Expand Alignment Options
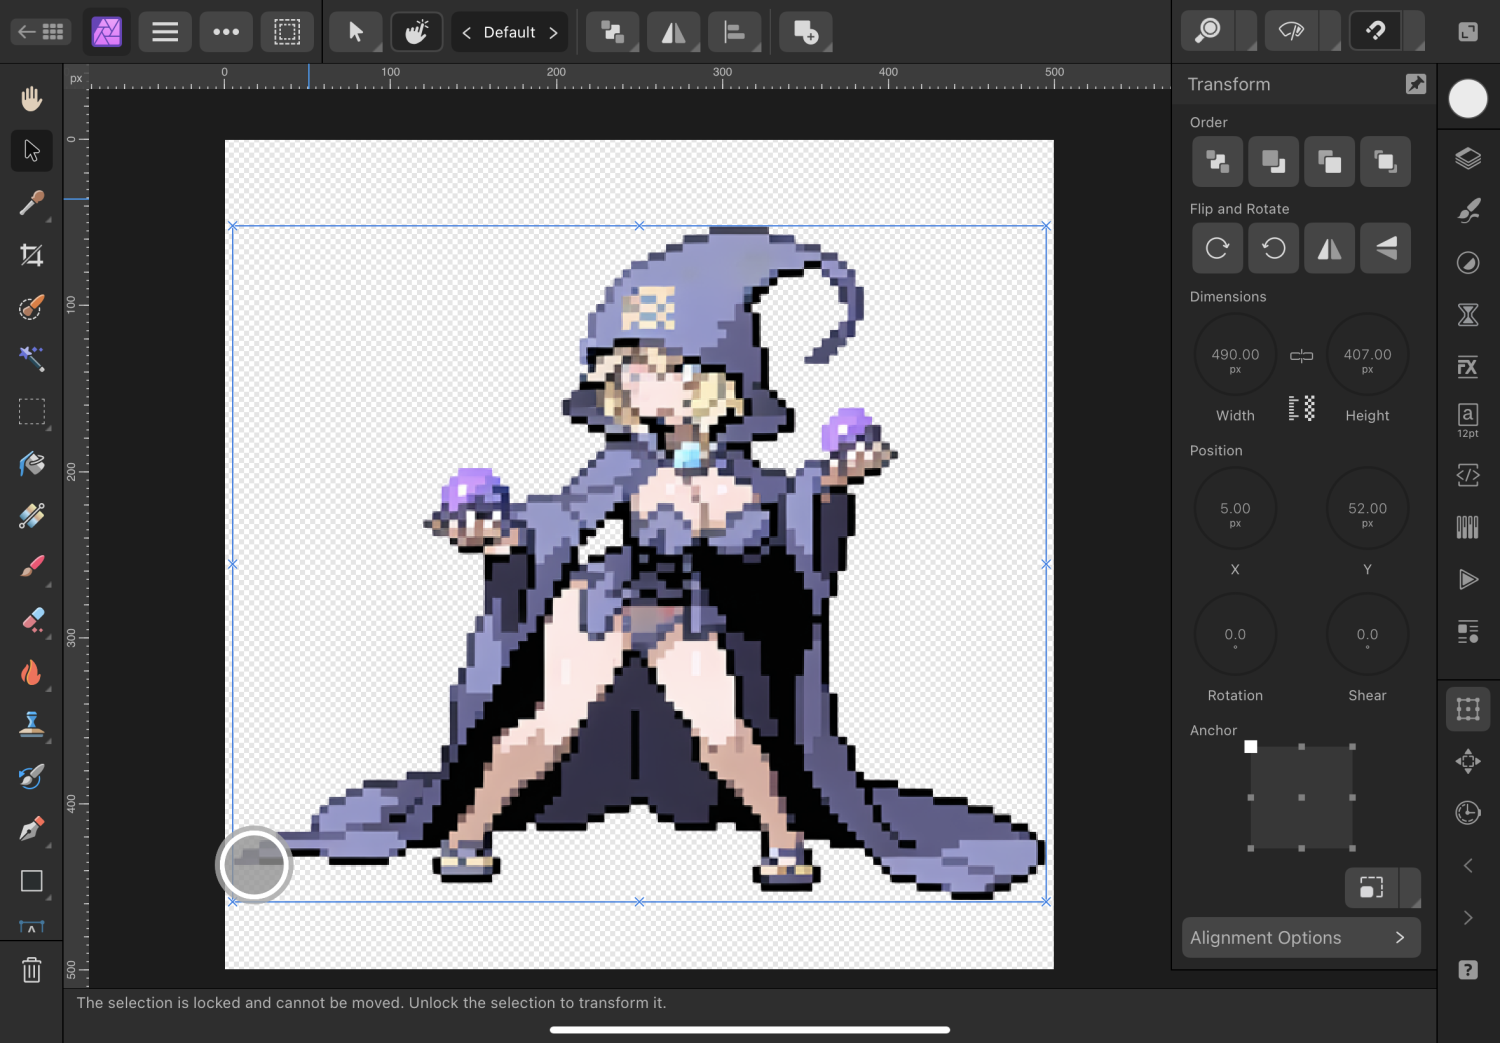 point(1300,938)
